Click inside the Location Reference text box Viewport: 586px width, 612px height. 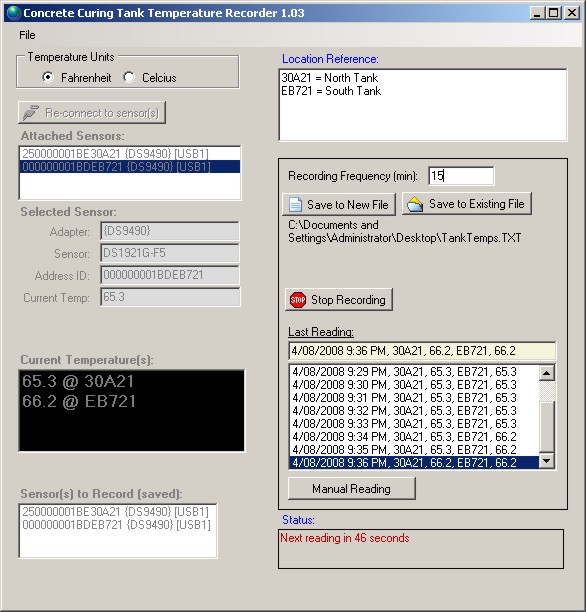(423, 105)
